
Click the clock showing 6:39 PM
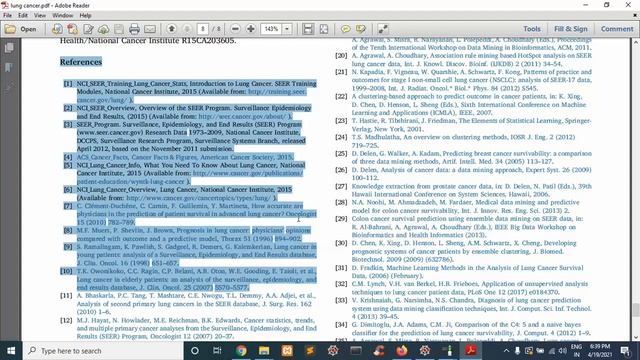coord(600,351)
